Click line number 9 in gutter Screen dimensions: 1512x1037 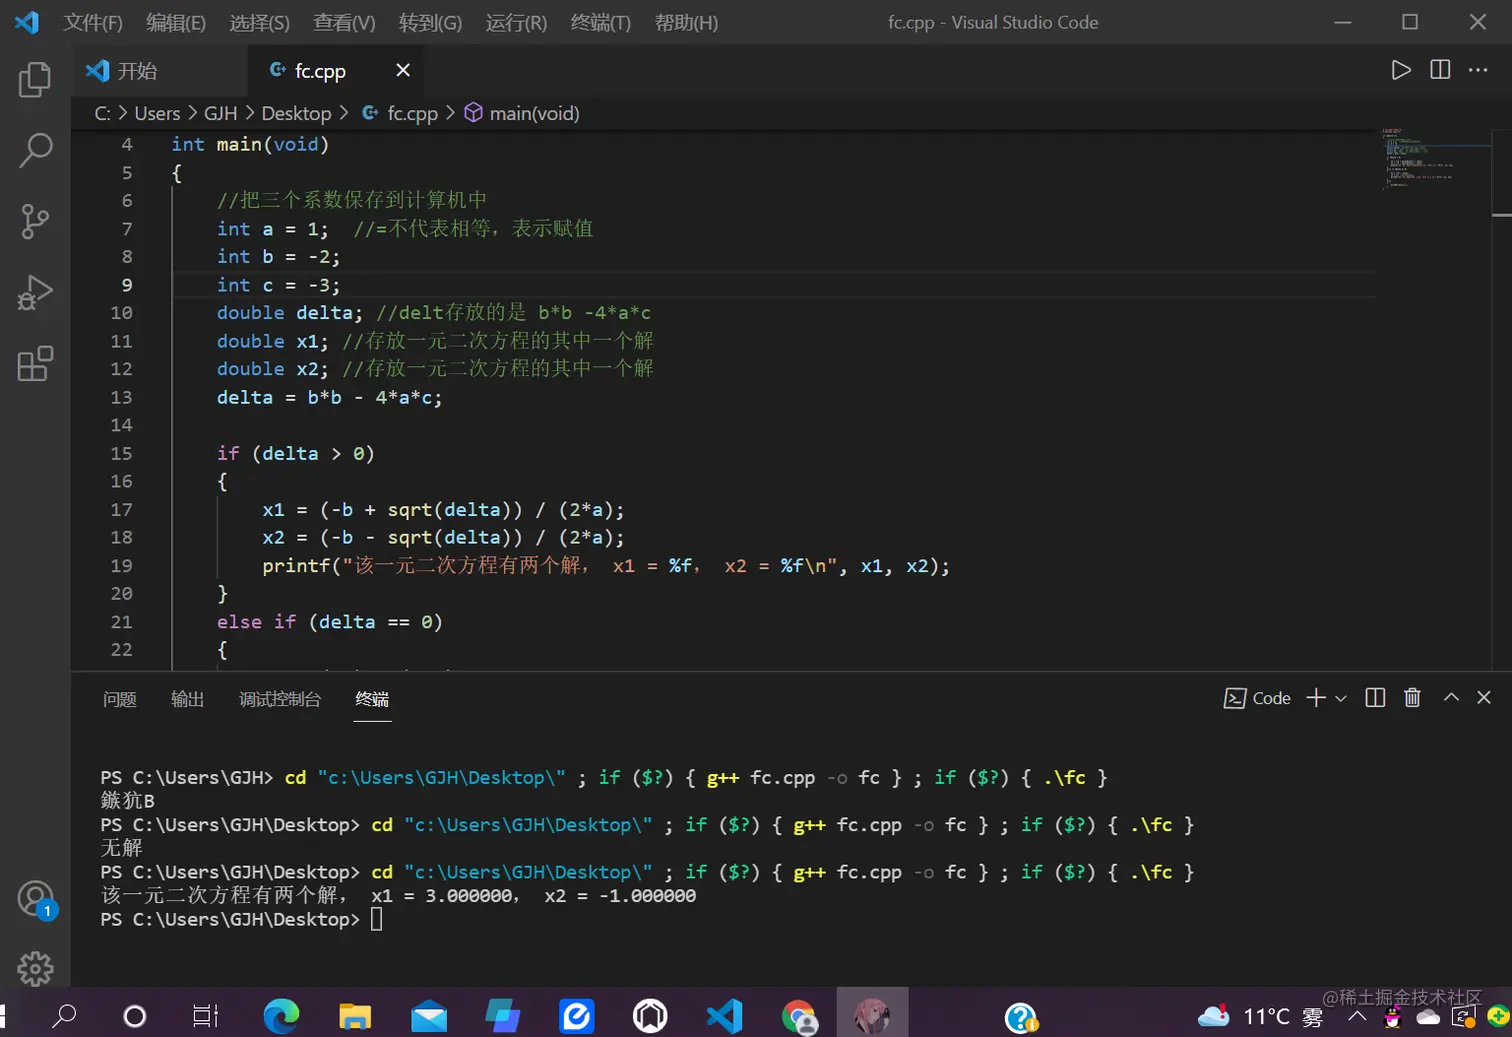[x=127, y=285]
